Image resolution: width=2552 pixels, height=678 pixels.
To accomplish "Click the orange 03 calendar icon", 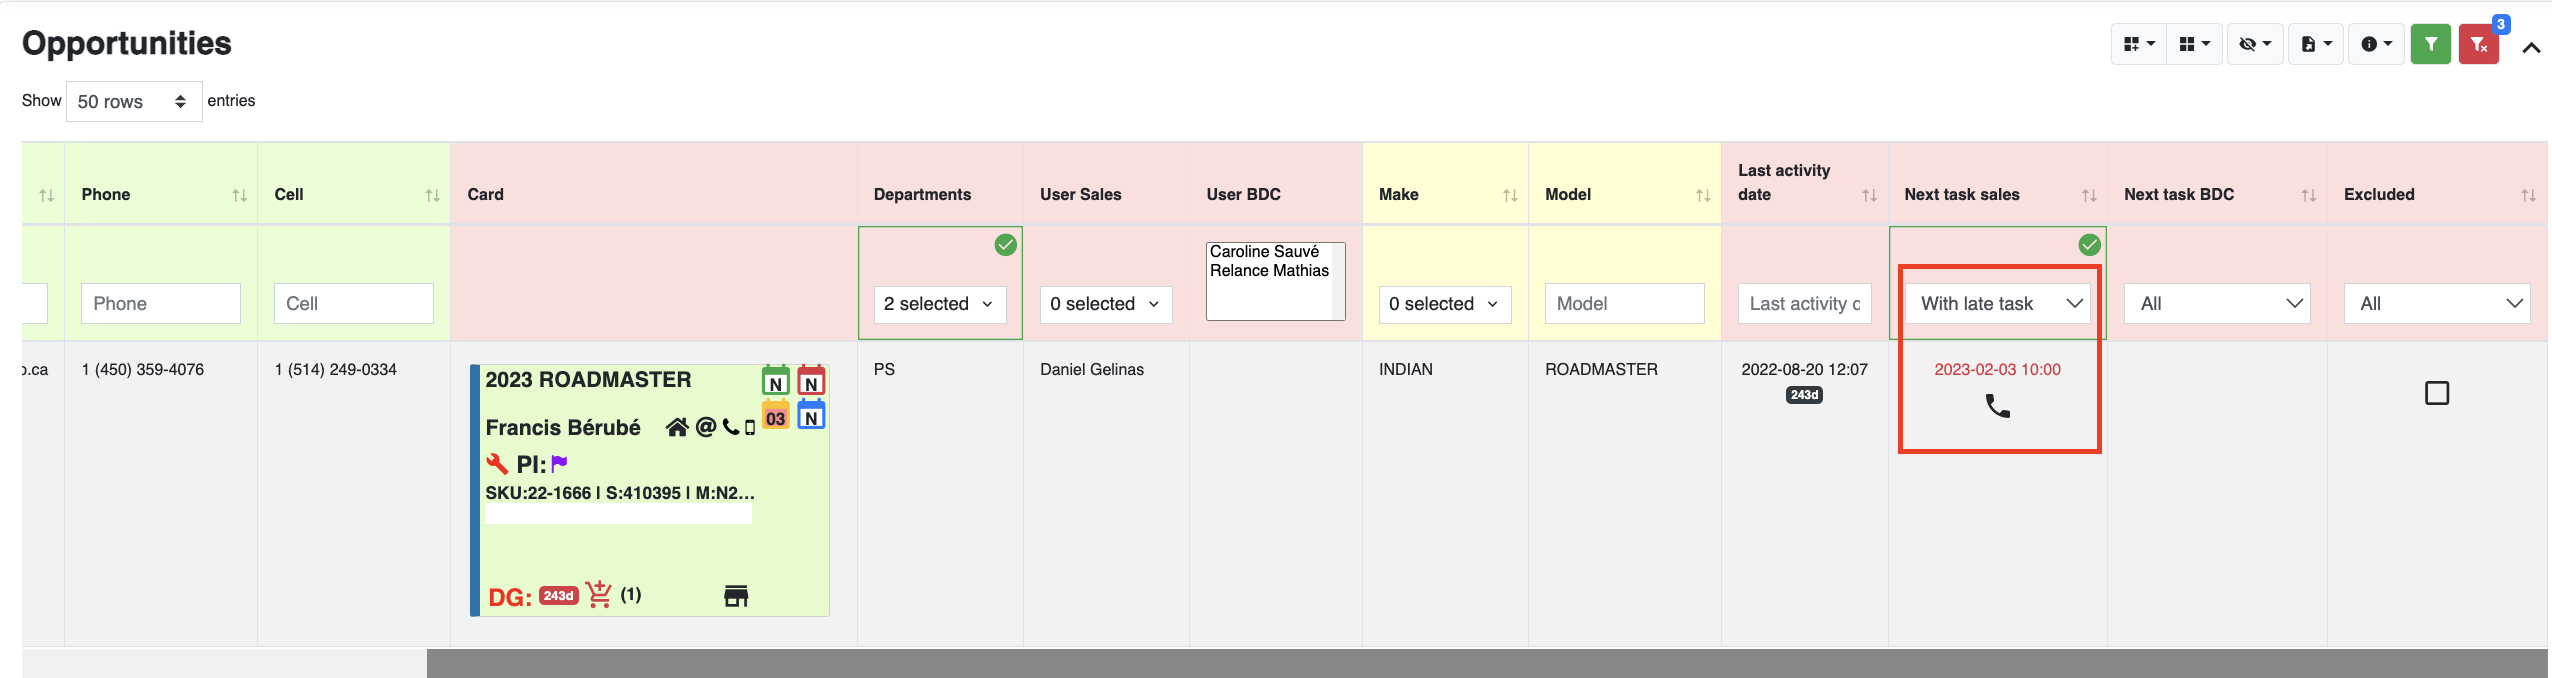I will click(776, 415).
